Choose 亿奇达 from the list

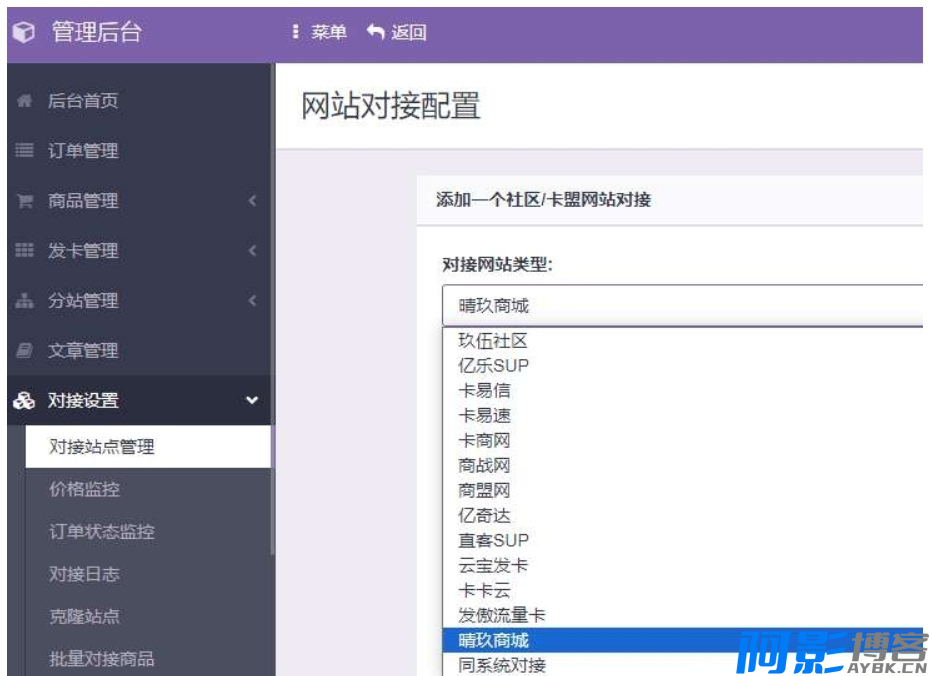(x=683, y=515)
